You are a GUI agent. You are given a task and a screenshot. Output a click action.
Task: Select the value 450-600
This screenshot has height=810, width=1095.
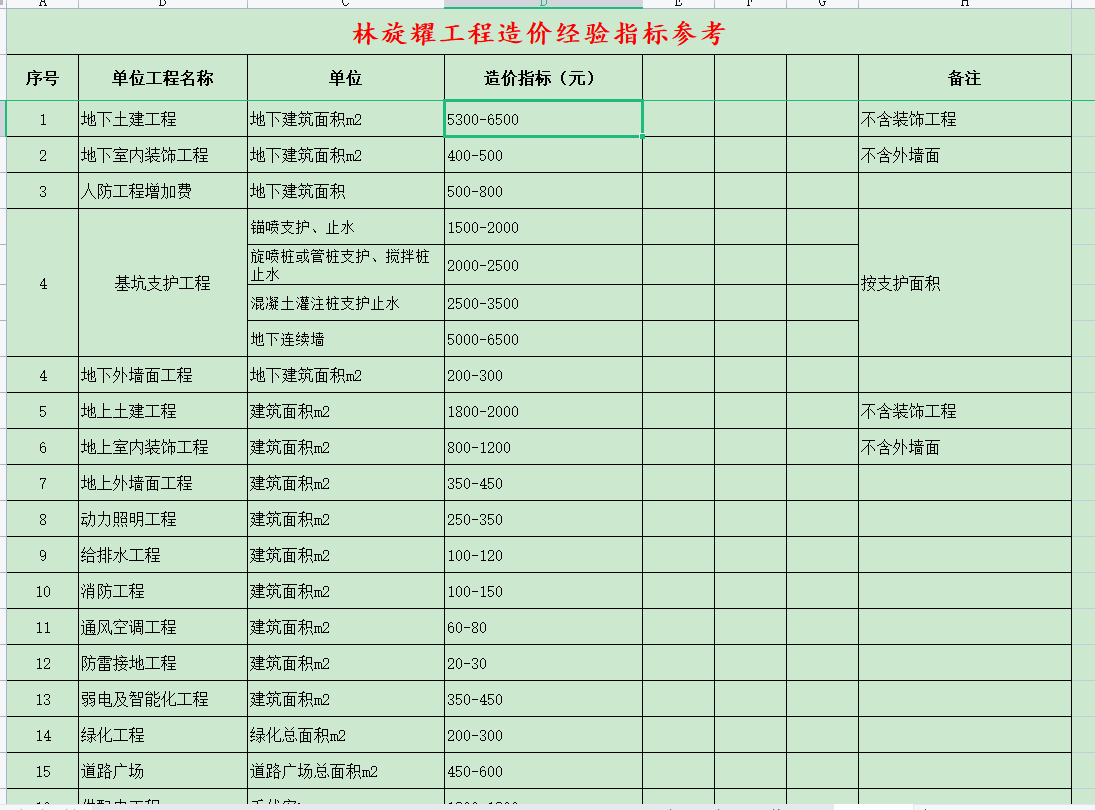(x=543, y=771)
